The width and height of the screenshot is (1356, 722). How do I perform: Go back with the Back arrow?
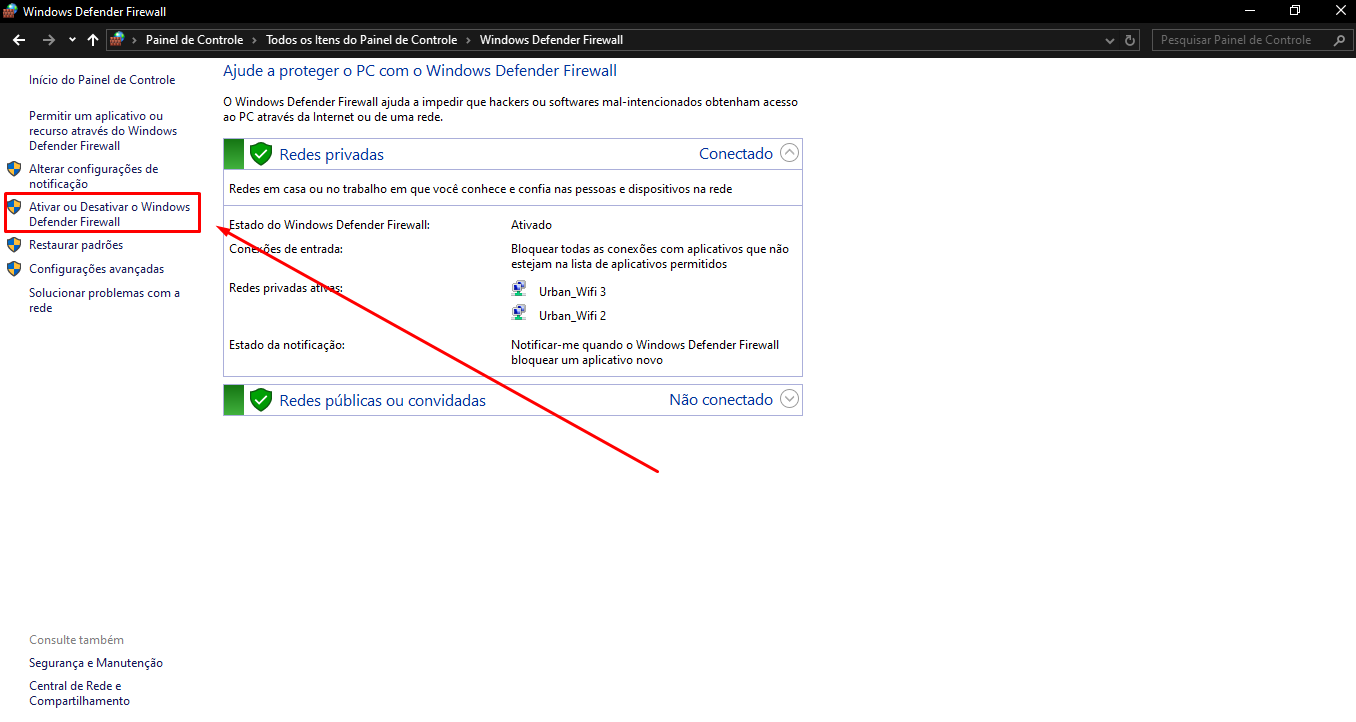coord(18,40)
